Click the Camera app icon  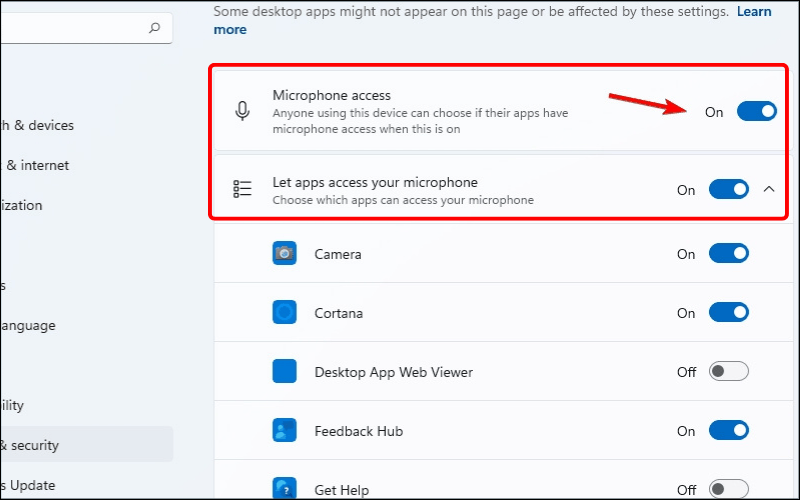[284, 254]
